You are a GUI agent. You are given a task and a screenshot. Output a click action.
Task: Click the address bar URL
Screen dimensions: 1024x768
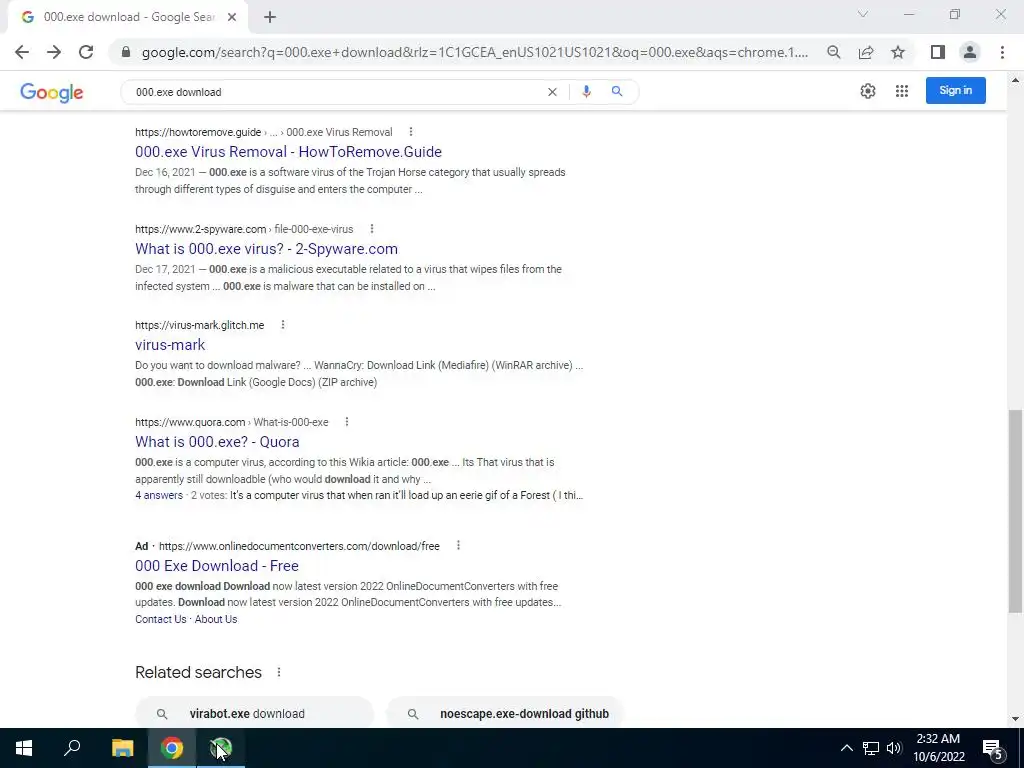pos(474,52)
